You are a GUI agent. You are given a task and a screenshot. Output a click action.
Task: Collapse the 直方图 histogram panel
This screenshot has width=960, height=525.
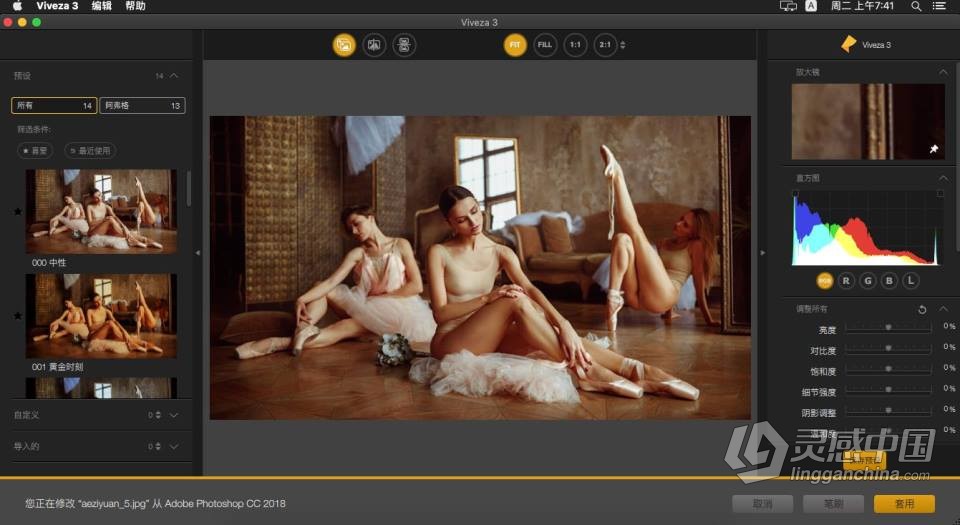coord(943,178)
